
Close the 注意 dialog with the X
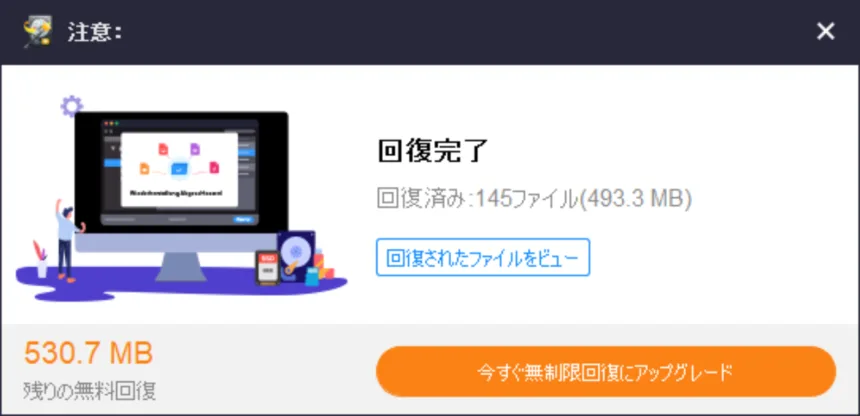(x=825, y=32)
